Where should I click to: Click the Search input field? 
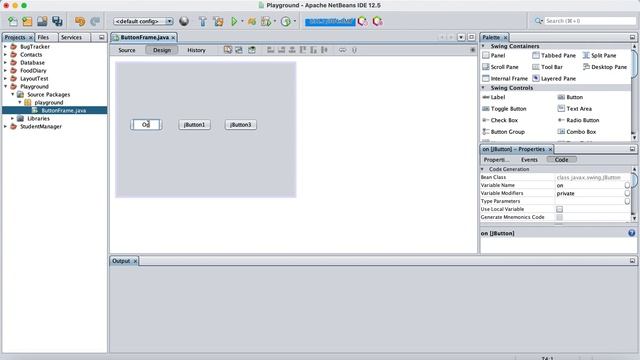pos(590,21)
